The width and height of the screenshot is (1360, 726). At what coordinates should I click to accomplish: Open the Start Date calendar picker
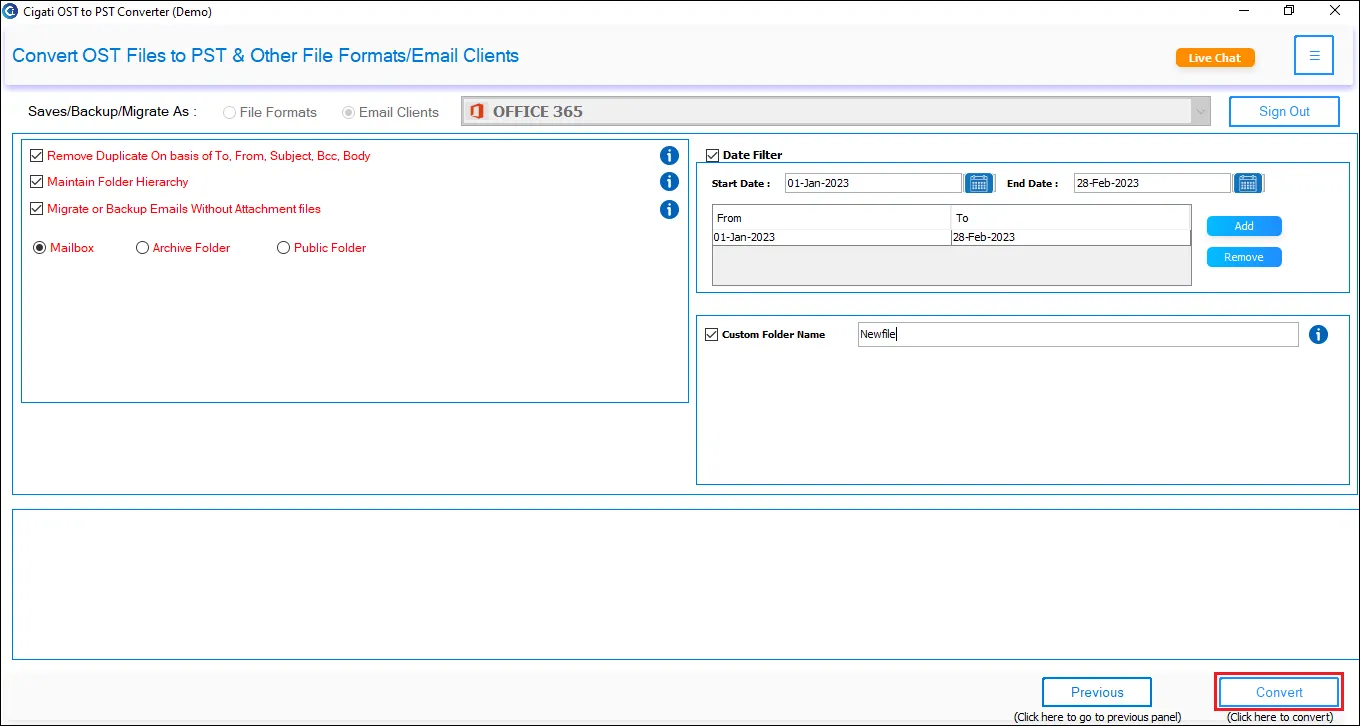point(979,183)
